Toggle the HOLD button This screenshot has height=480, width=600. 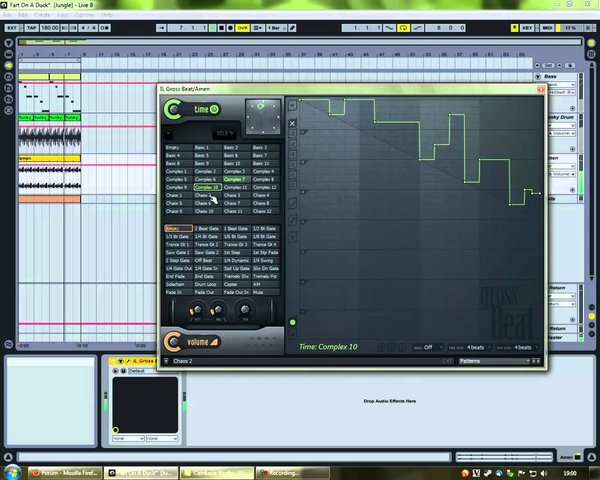point(224,134)
